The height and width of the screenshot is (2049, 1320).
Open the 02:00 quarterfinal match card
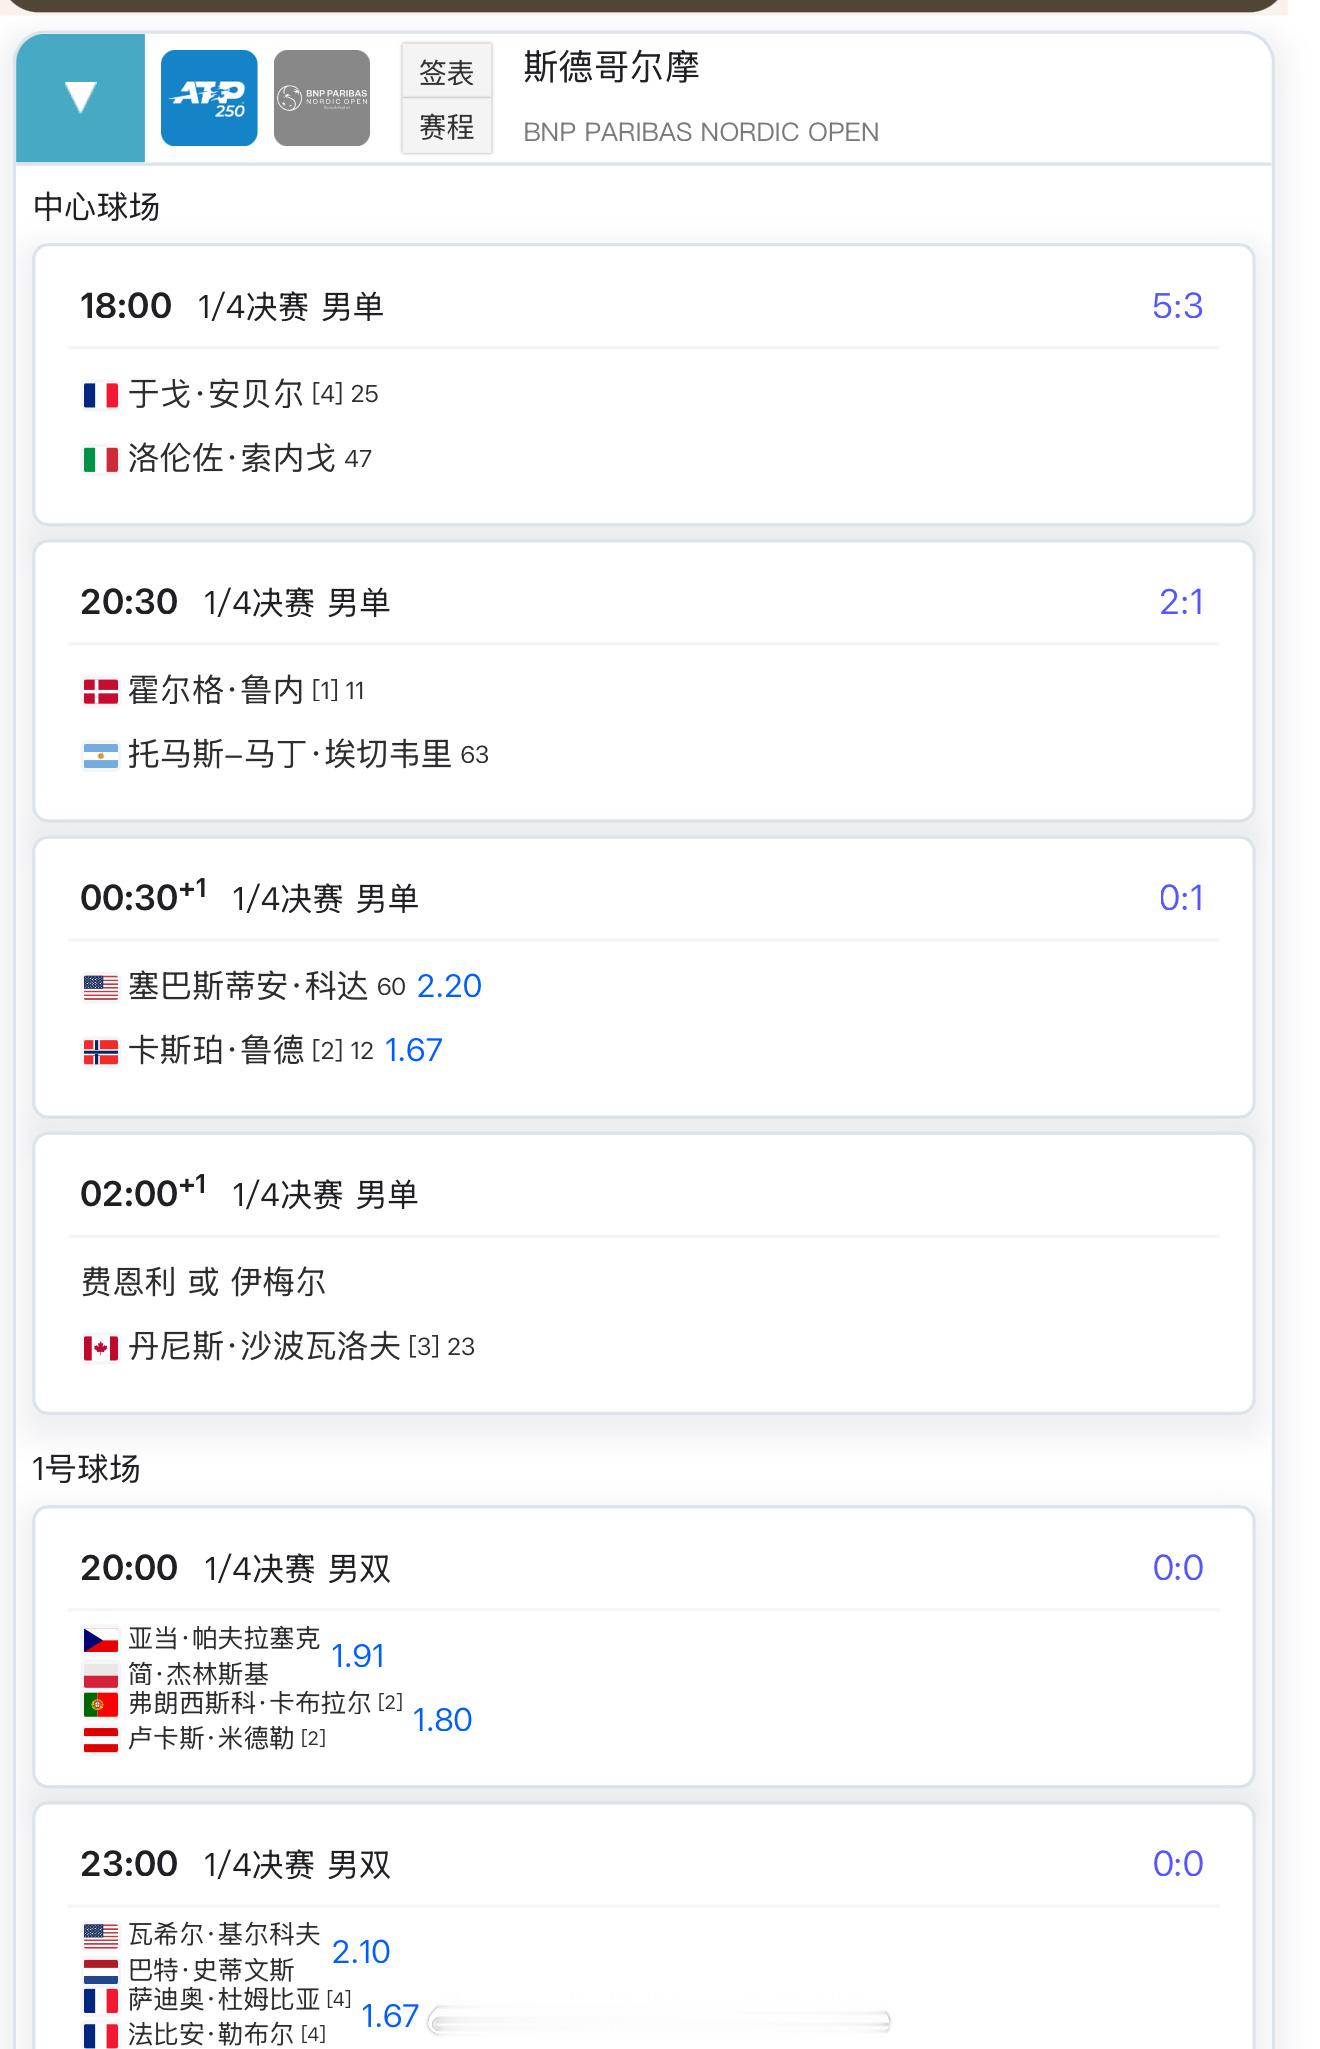click(643, 1273)
